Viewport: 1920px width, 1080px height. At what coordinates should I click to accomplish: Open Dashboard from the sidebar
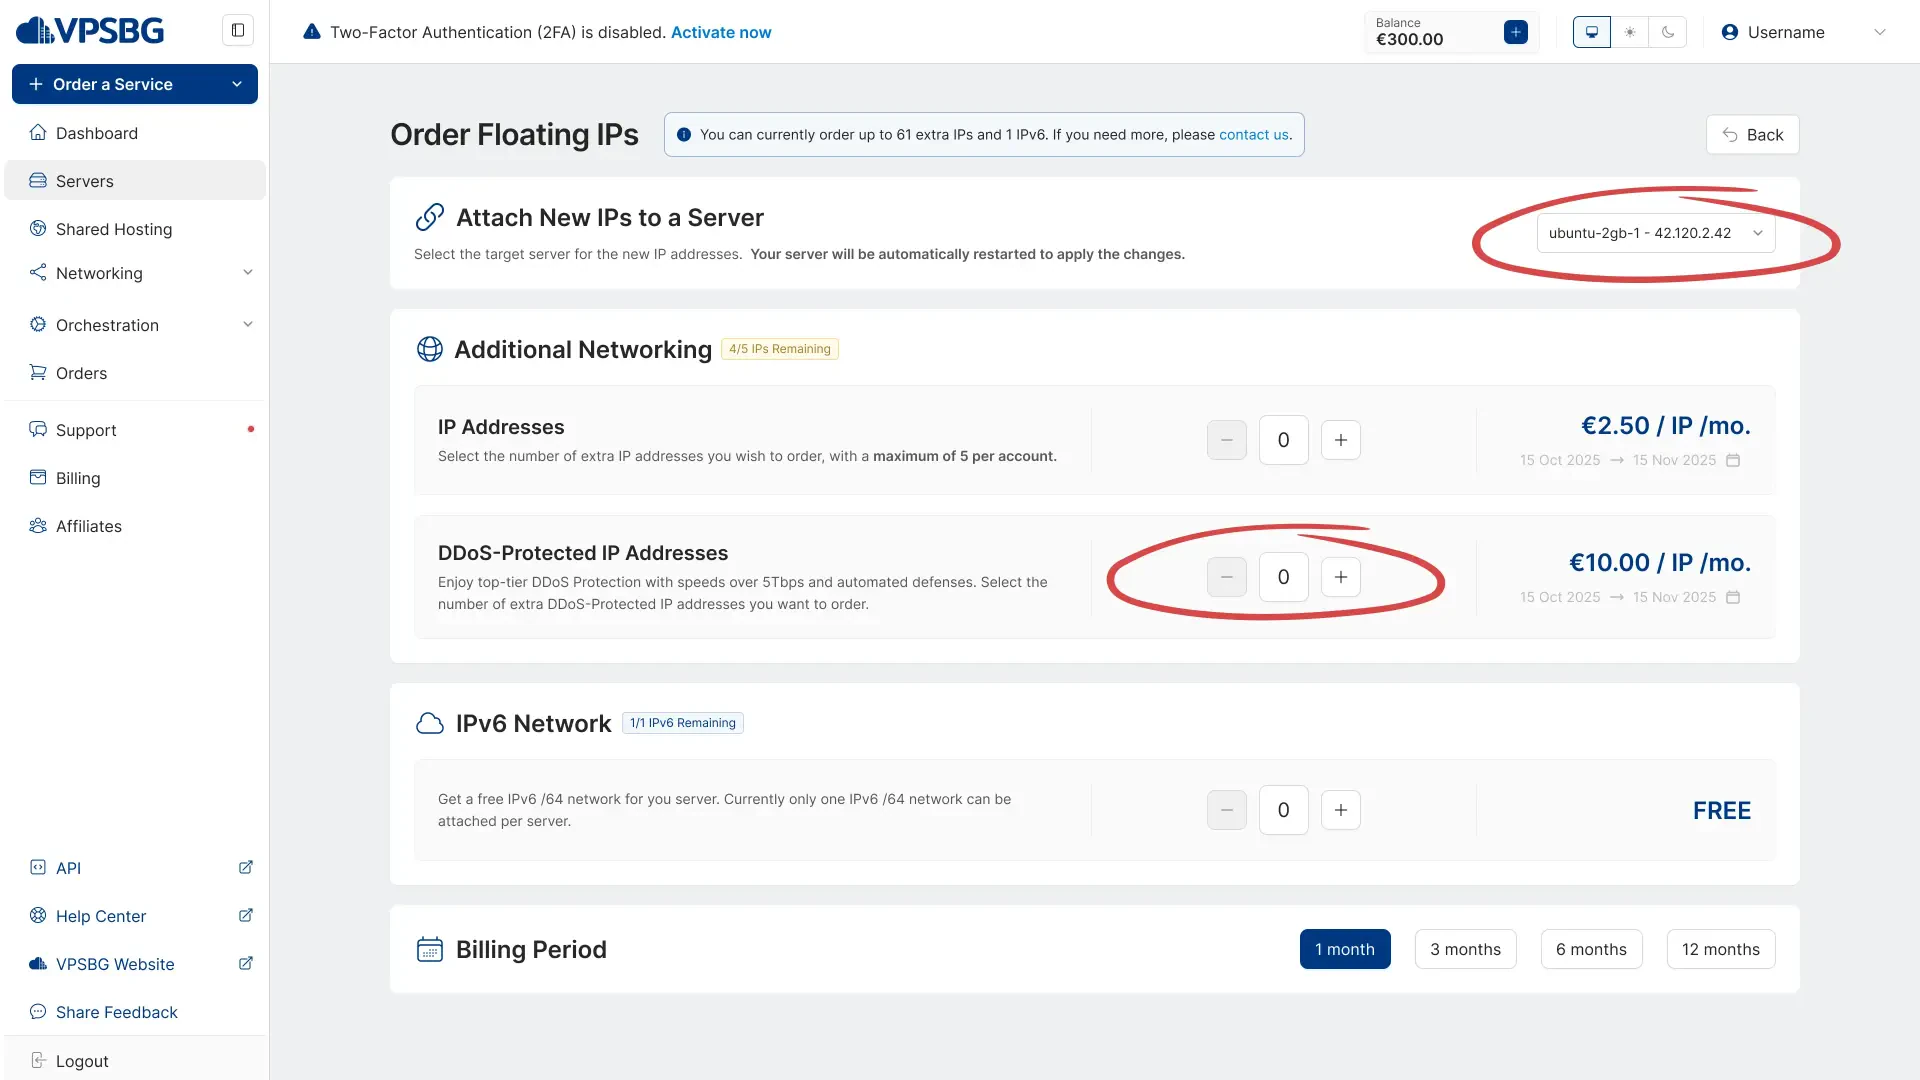(97, 133)
